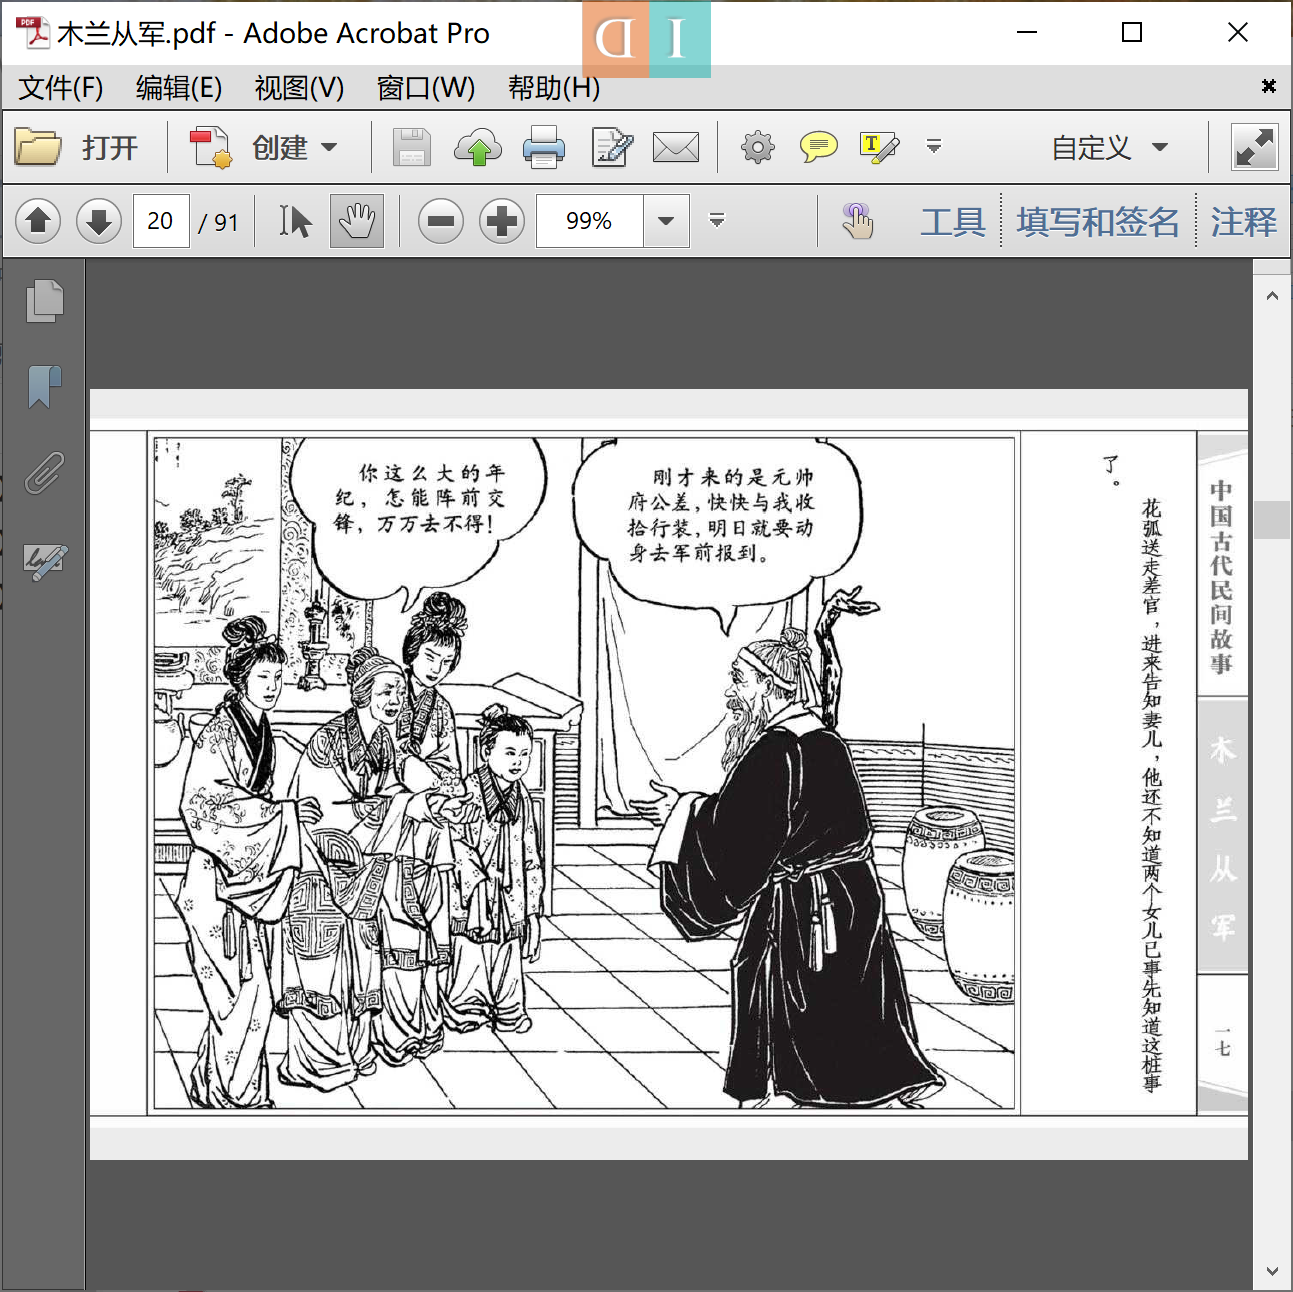Show bookmarks panel
The width and height of the screenshot is (1293, 1292).
(44, 386)
